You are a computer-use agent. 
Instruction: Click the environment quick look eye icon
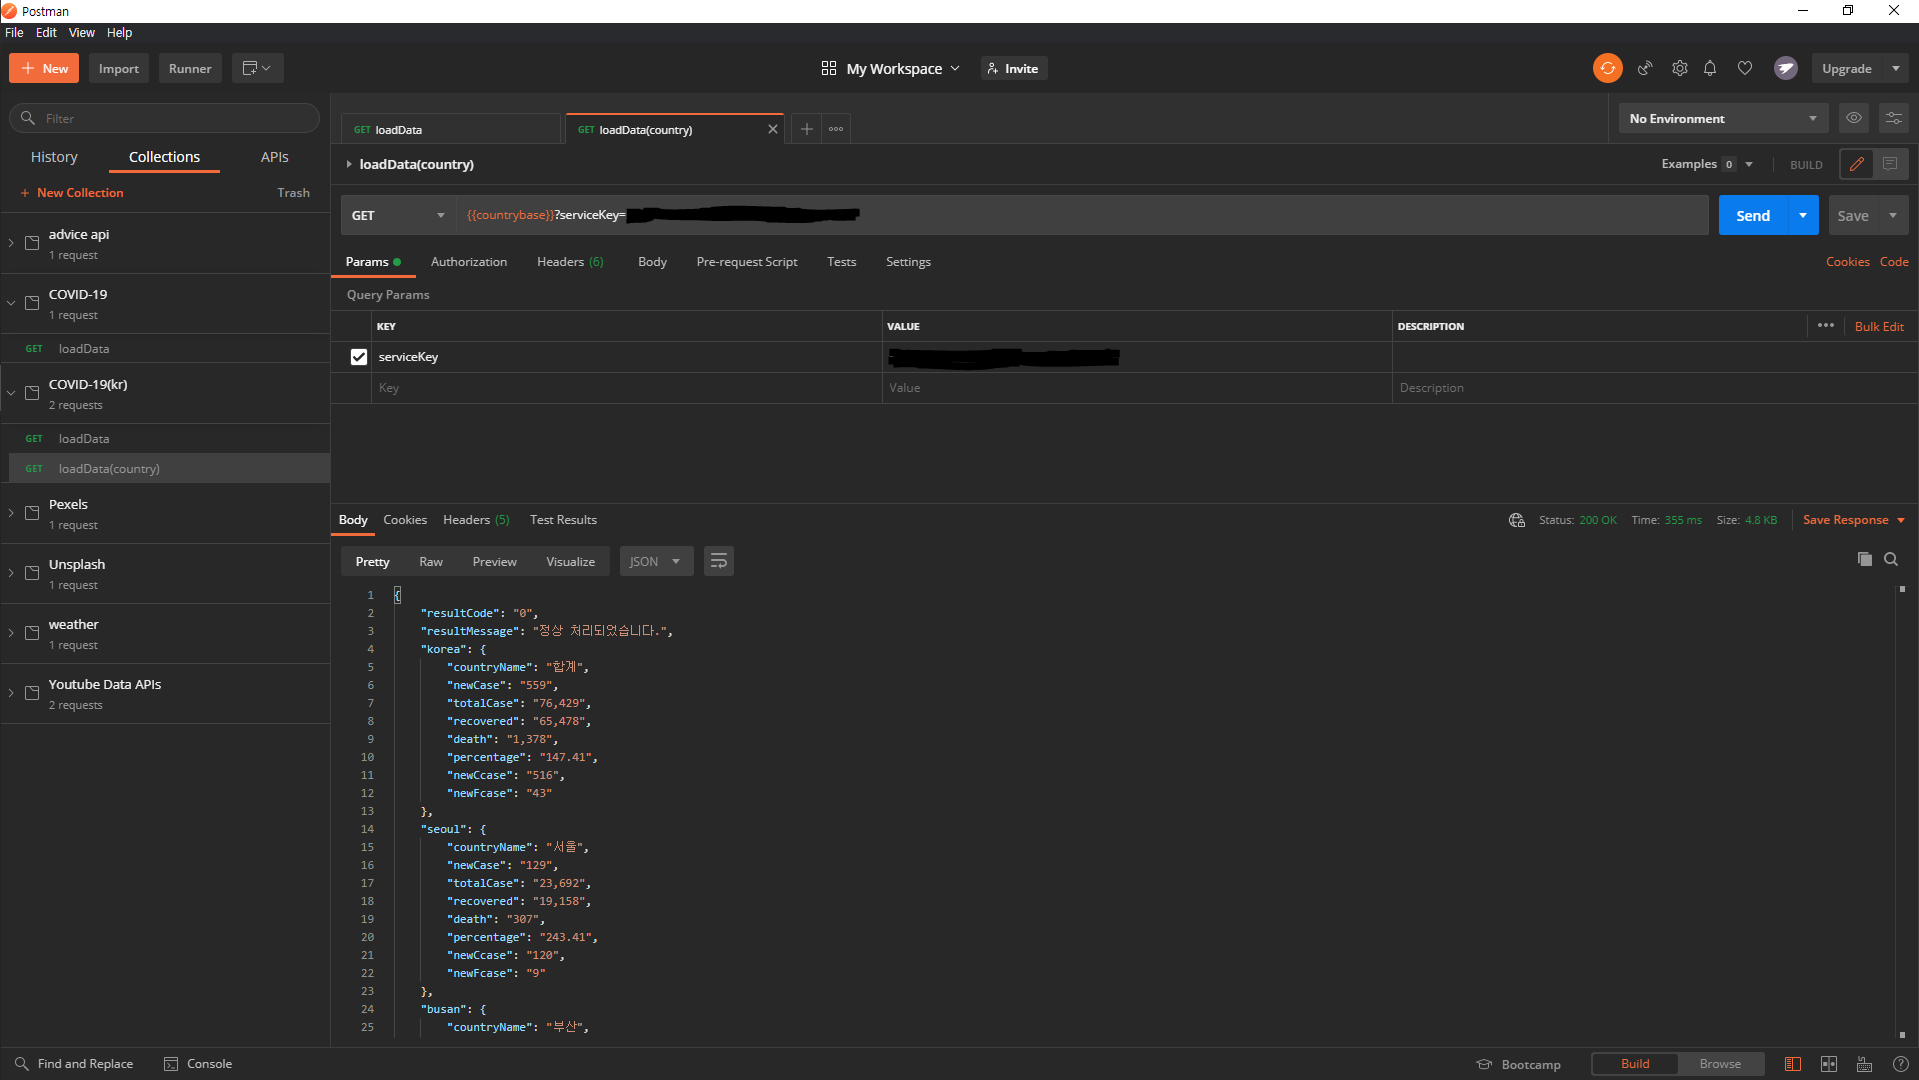(x=1854, y=118)
